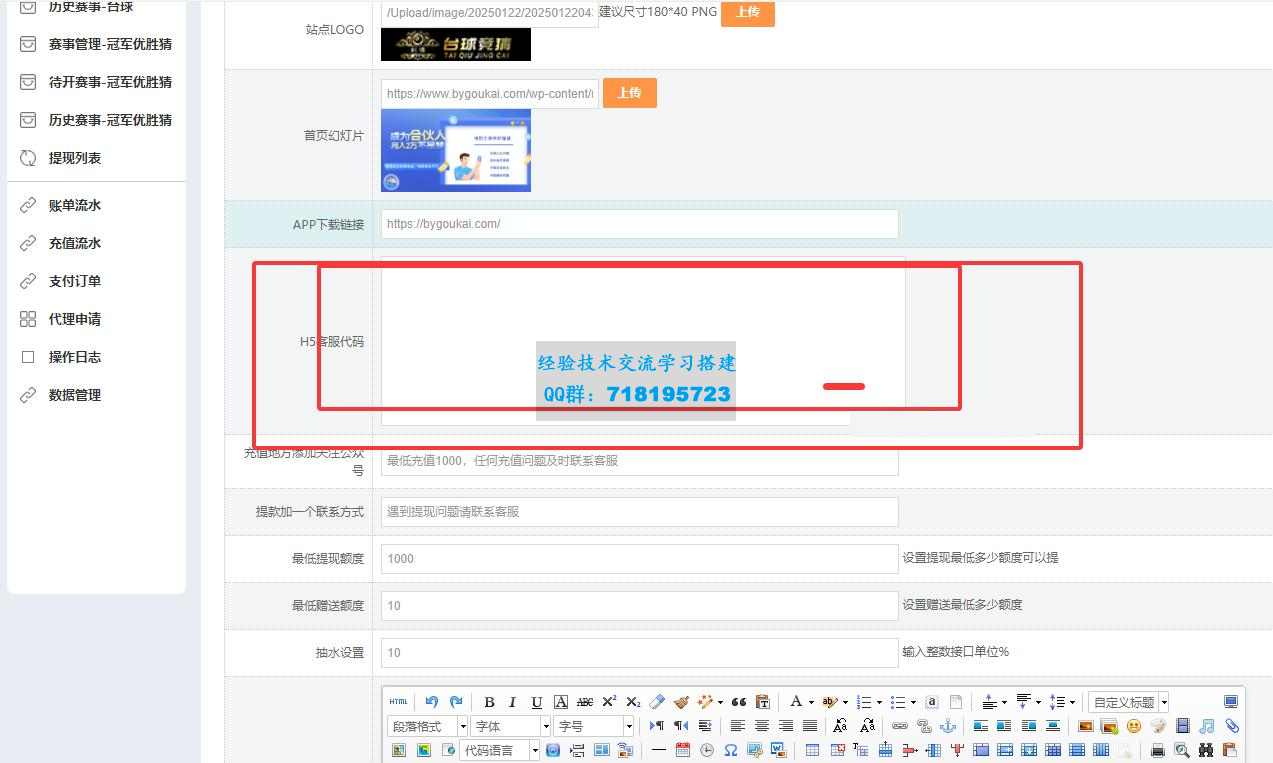Screen dimensions: 1273x763
Task: Open the 段落格式 paragraph format dropdown
Action: [427, 726]
